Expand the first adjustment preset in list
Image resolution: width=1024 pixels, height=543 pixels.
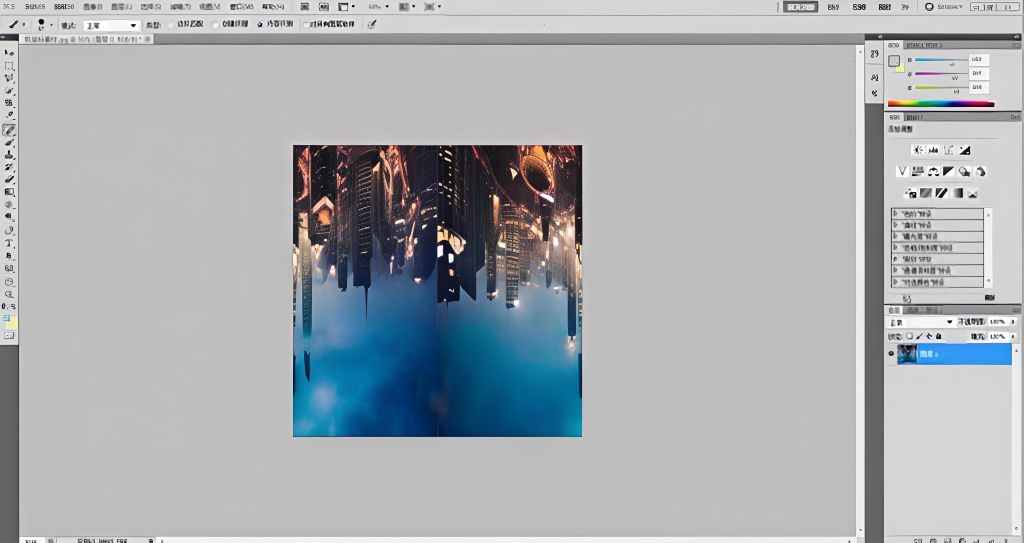(897, 214)
